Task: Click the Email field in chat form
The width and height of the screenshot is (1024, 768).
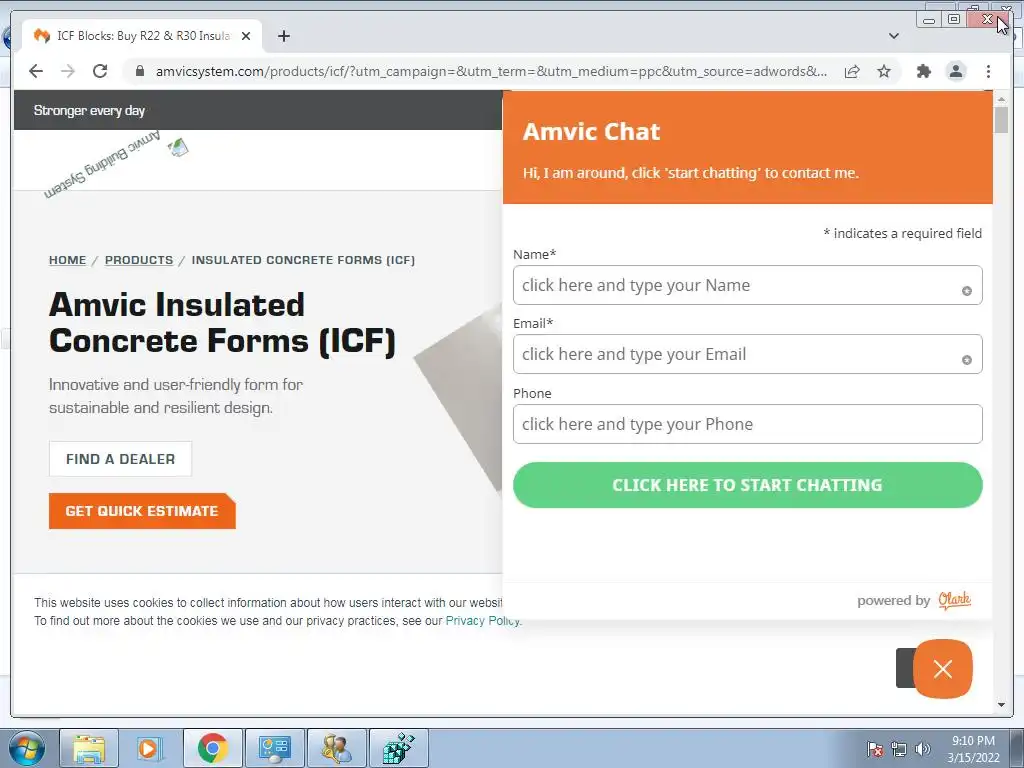Action: pos(748,354)
